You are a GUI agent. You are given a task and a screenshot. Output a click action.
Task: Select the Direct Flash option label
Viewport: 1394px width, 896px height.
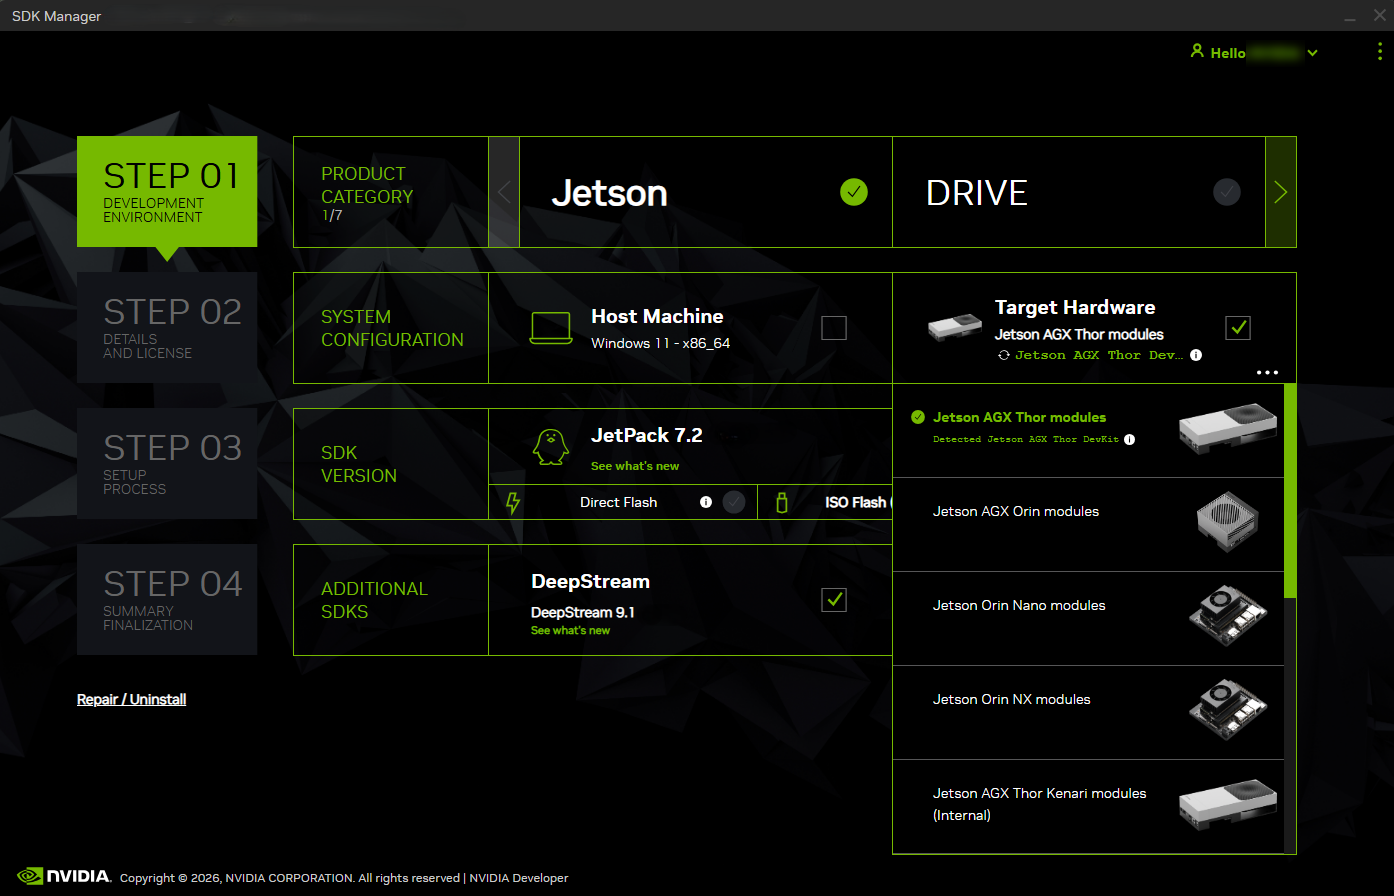point(618,502)
